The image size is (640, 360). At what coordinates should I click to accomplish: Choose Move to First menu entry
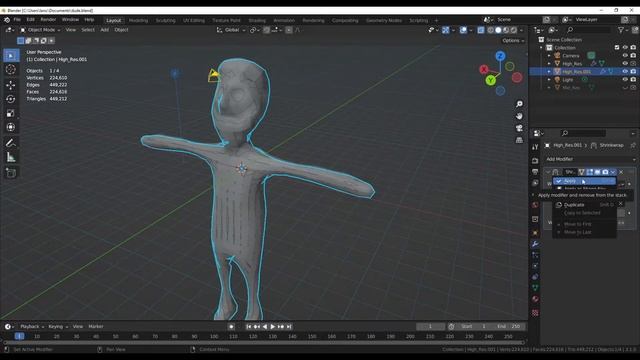click(x=584, y=224)
